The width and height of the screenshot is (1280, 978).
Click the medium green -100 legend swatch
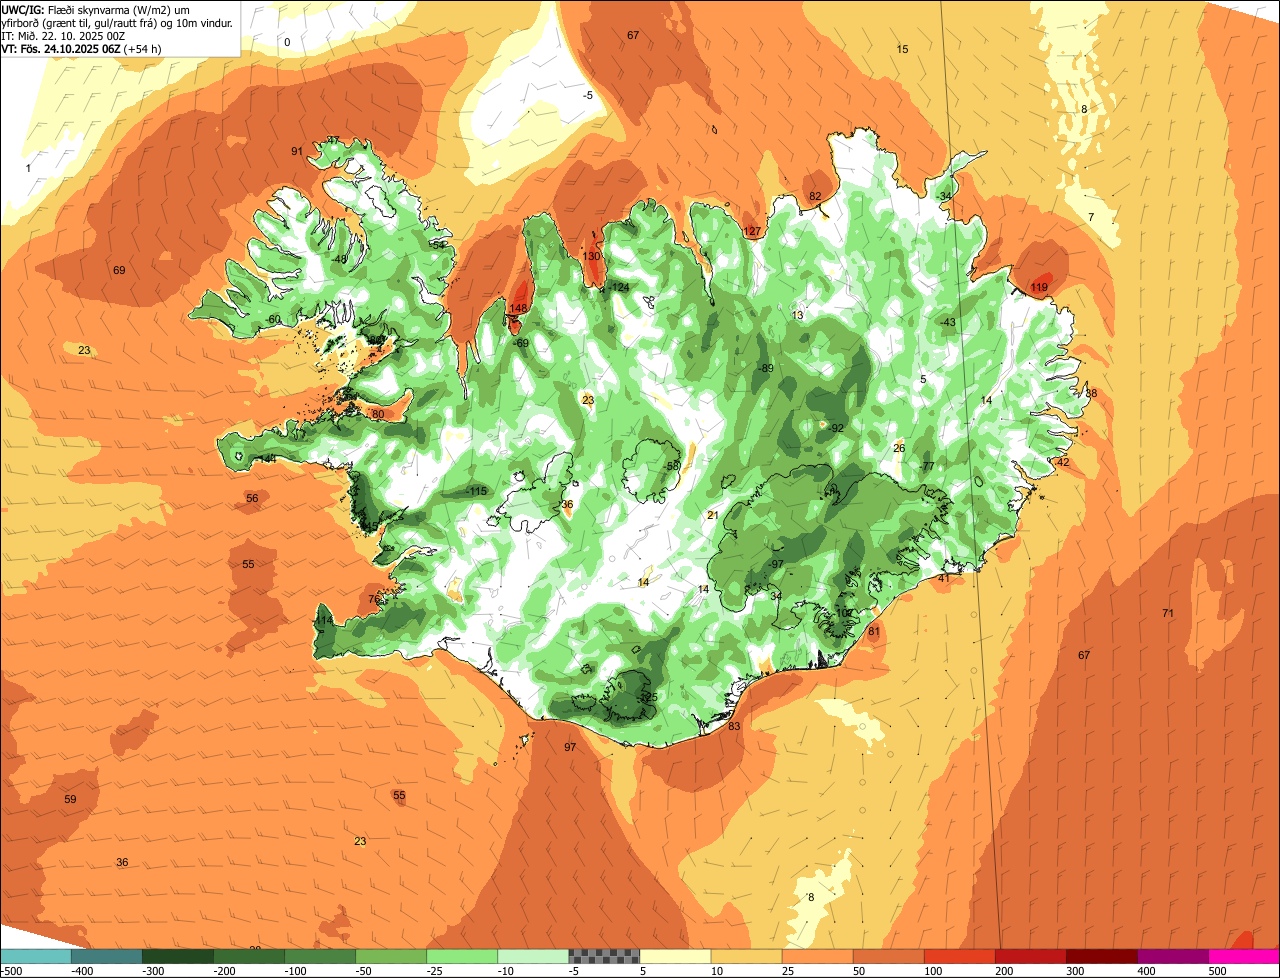[x=319, y=956]
